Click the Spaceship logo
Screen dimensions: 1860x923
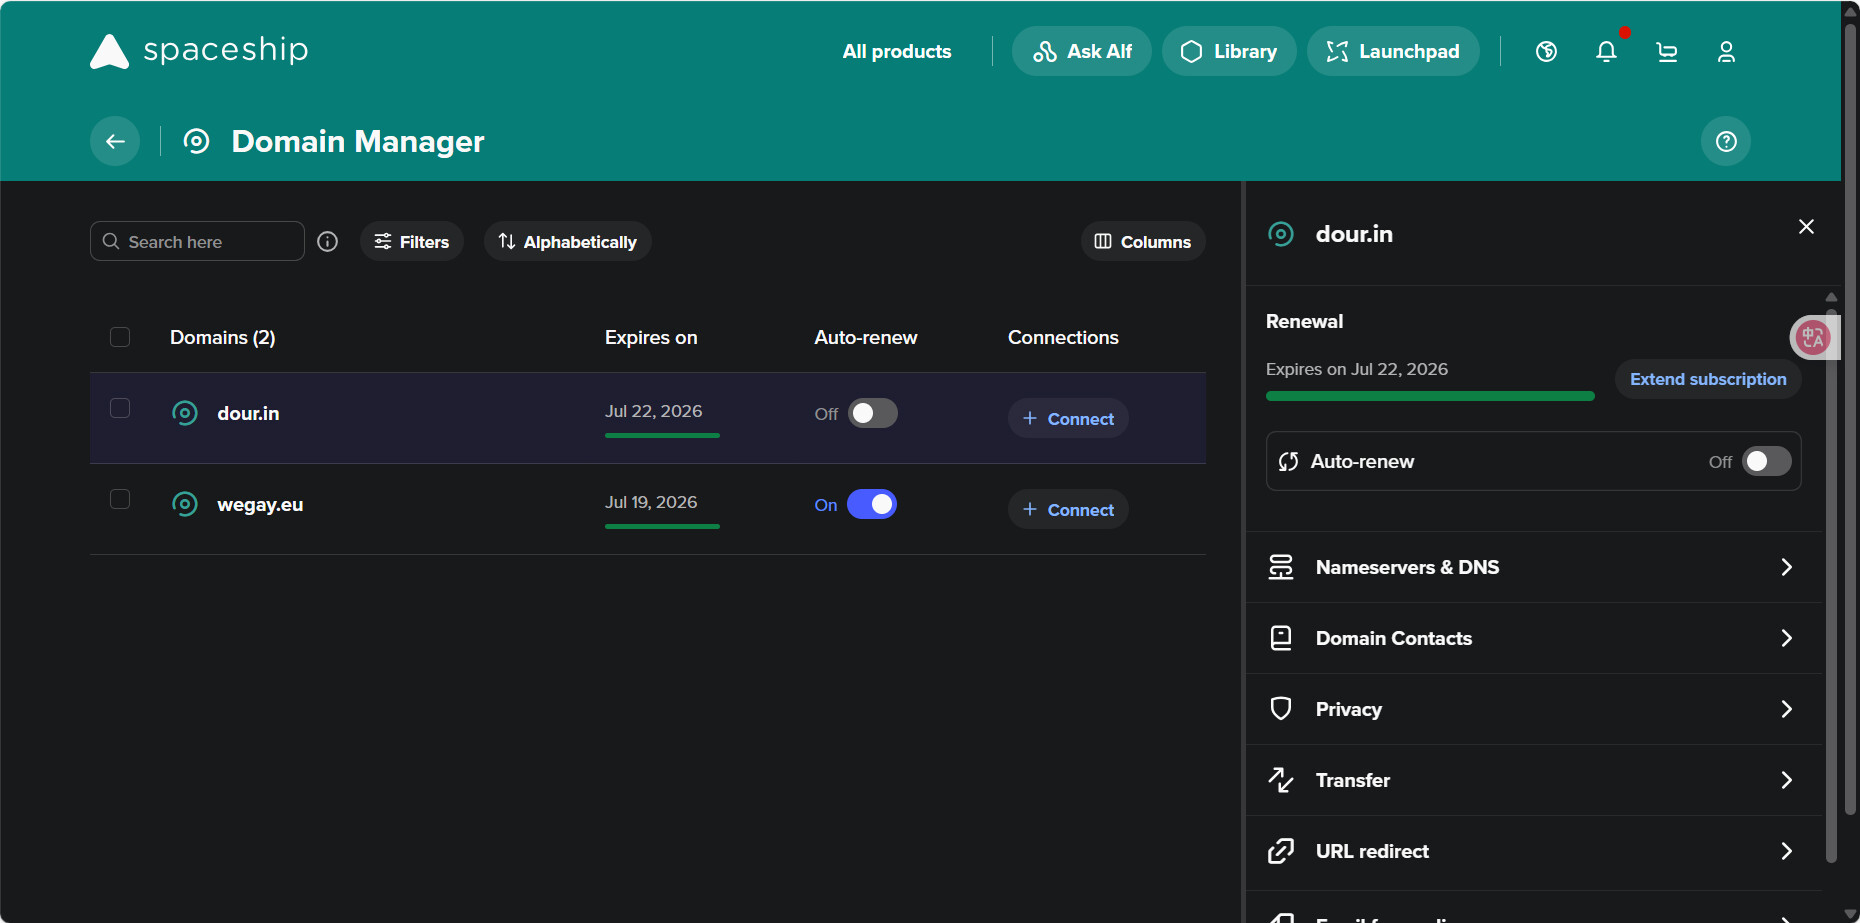click(x=199, y=50)
